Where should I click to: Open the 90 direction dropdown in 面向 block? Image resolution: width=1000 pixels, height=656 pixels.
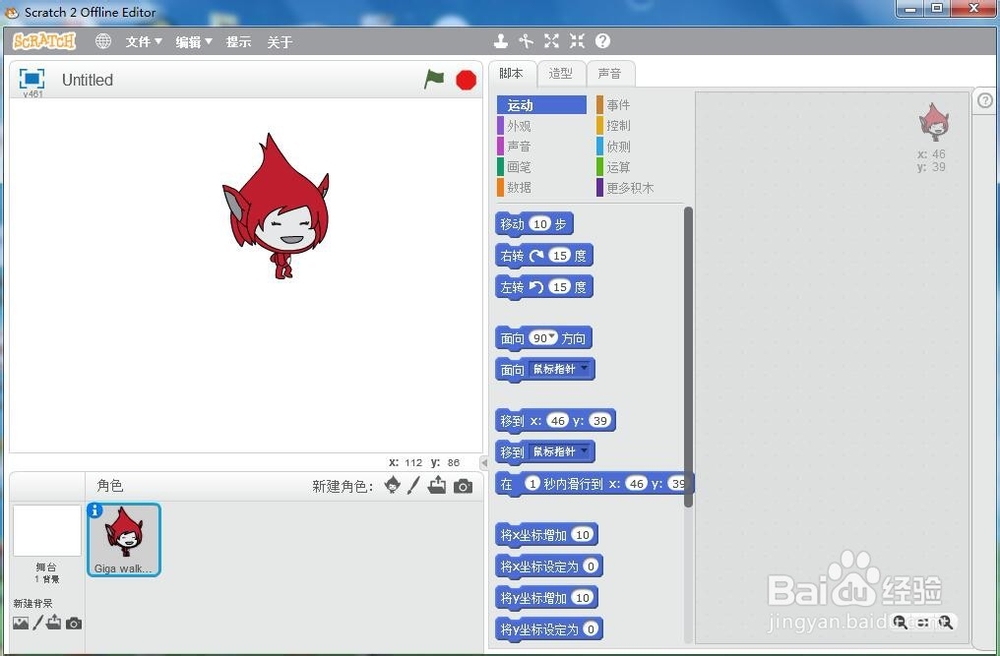(543, 338)
